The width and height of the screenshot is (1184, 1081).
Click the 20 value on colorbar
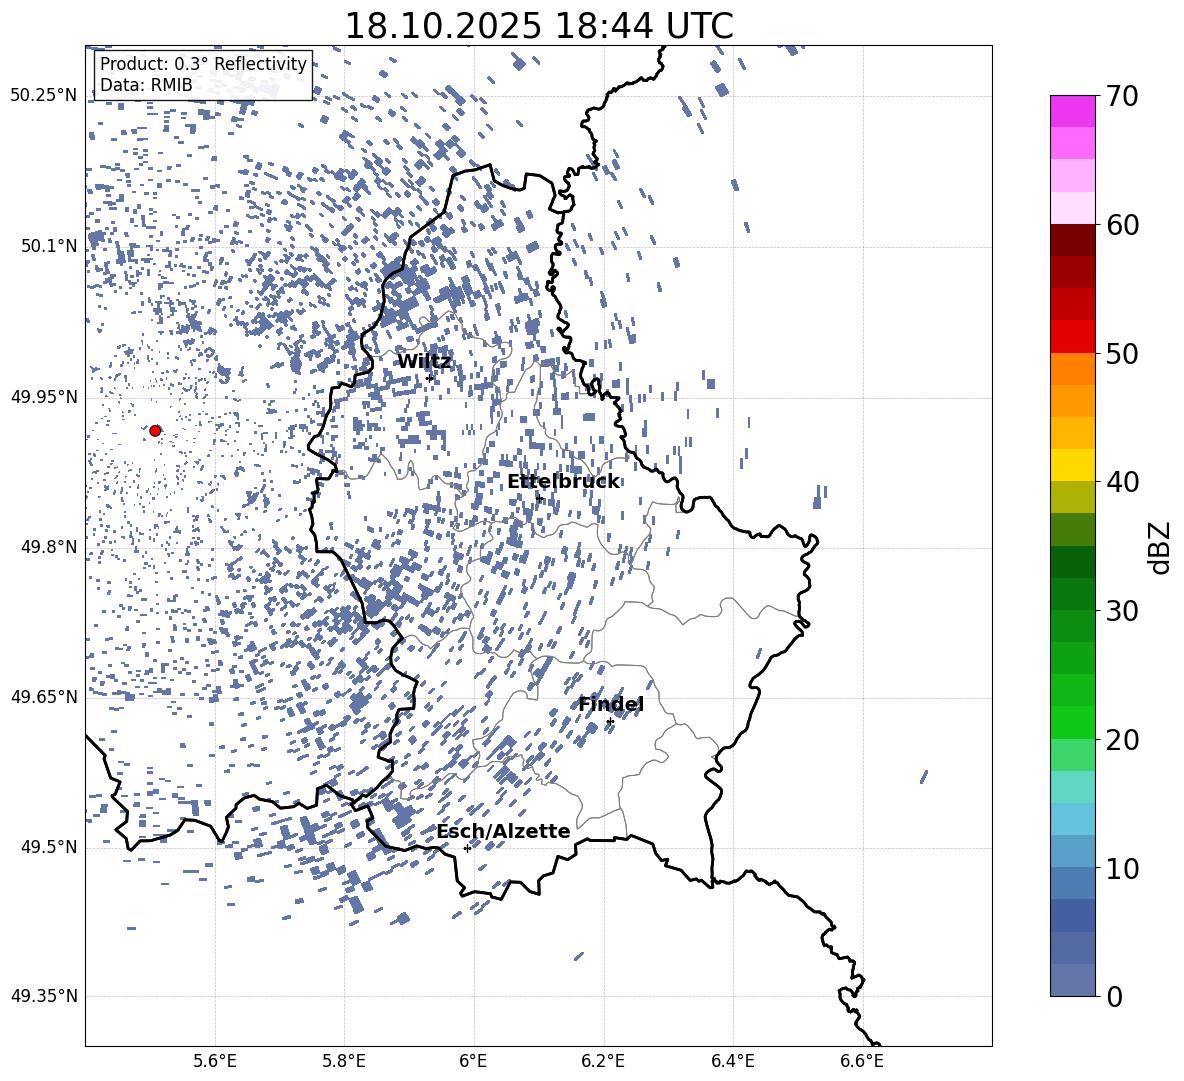click(1122, 740)
